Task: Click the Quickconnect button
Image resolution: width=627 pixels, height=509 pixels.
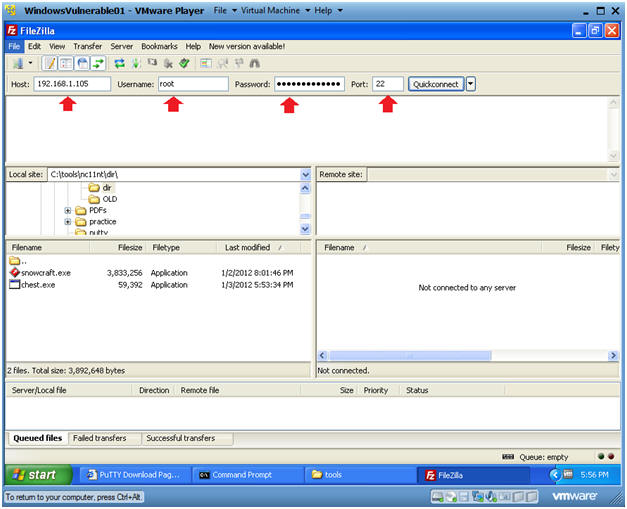Action: point(436,84)
